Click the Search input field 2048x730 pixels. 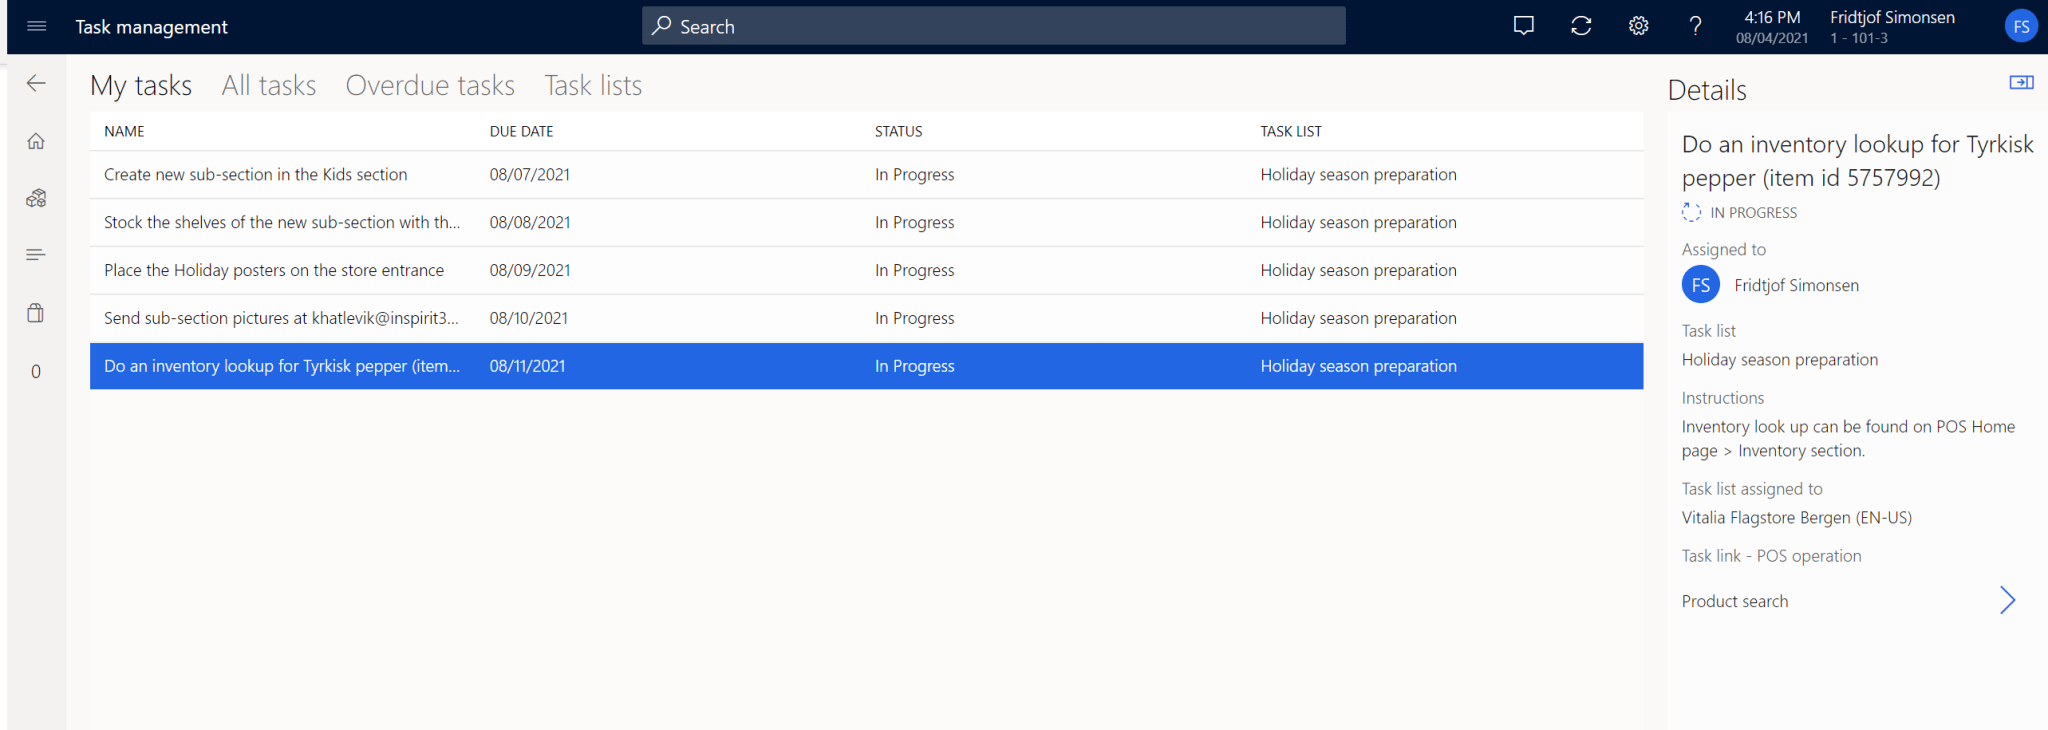[x=993, y=27]
